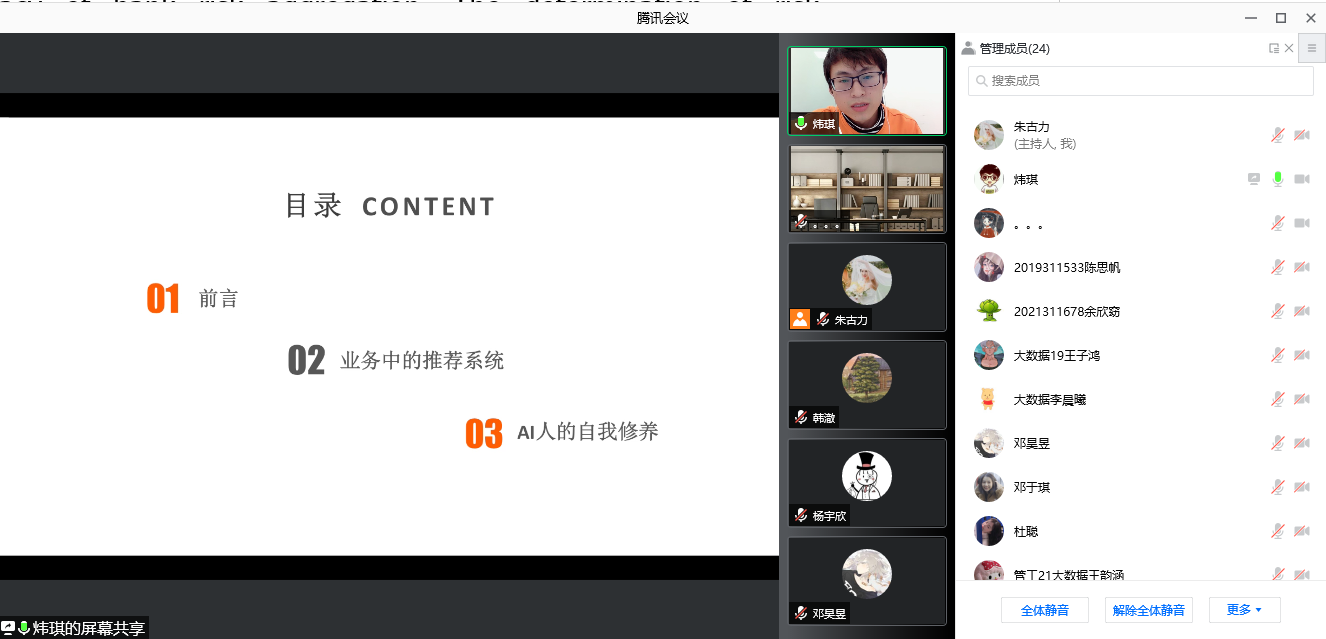The width and height of the screenshot is (1326, 639).
Task: Mute 炜琪's microphone in member list
Action: point(1277,178)
